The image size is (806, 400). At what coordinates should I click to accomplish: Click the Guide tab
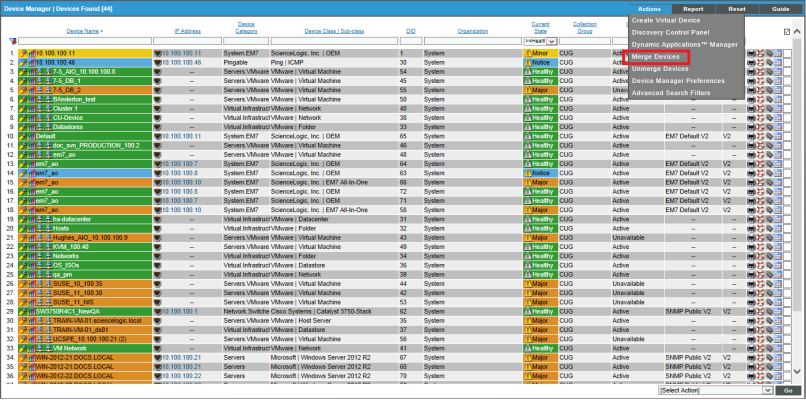[781, 9]
